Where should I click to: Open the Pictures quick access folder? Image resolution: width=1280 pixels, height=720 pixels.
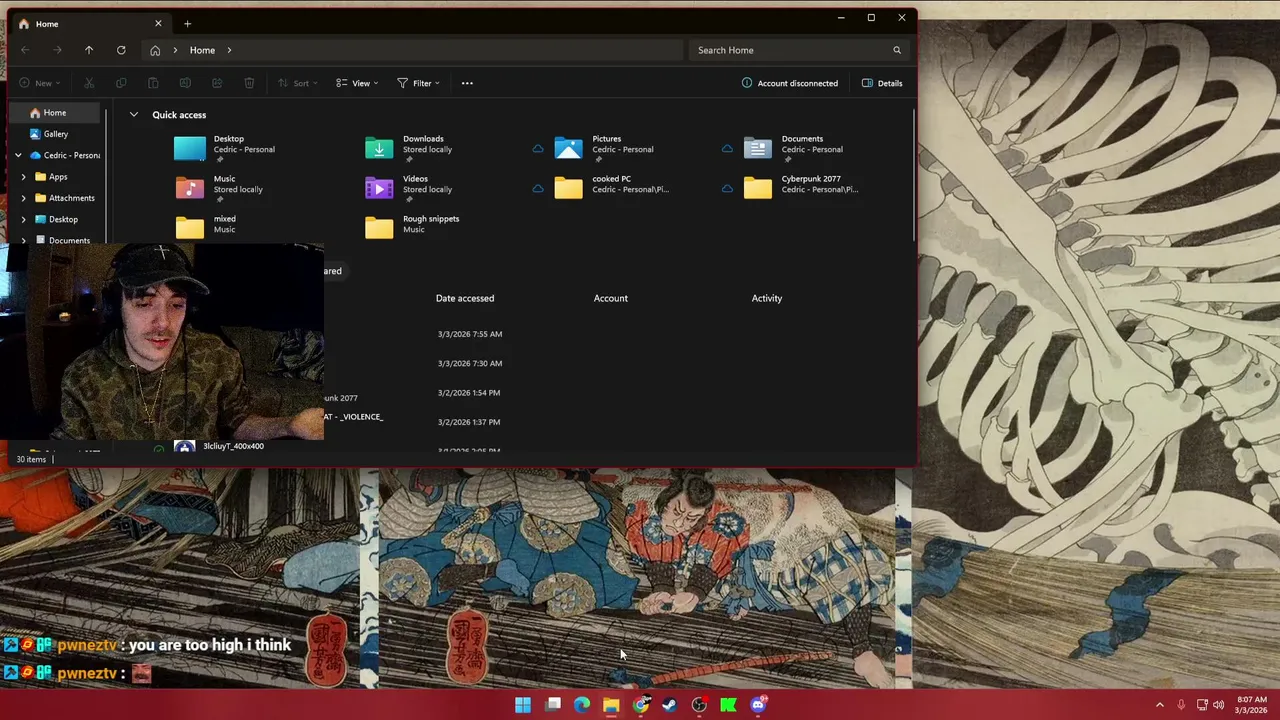604,148
